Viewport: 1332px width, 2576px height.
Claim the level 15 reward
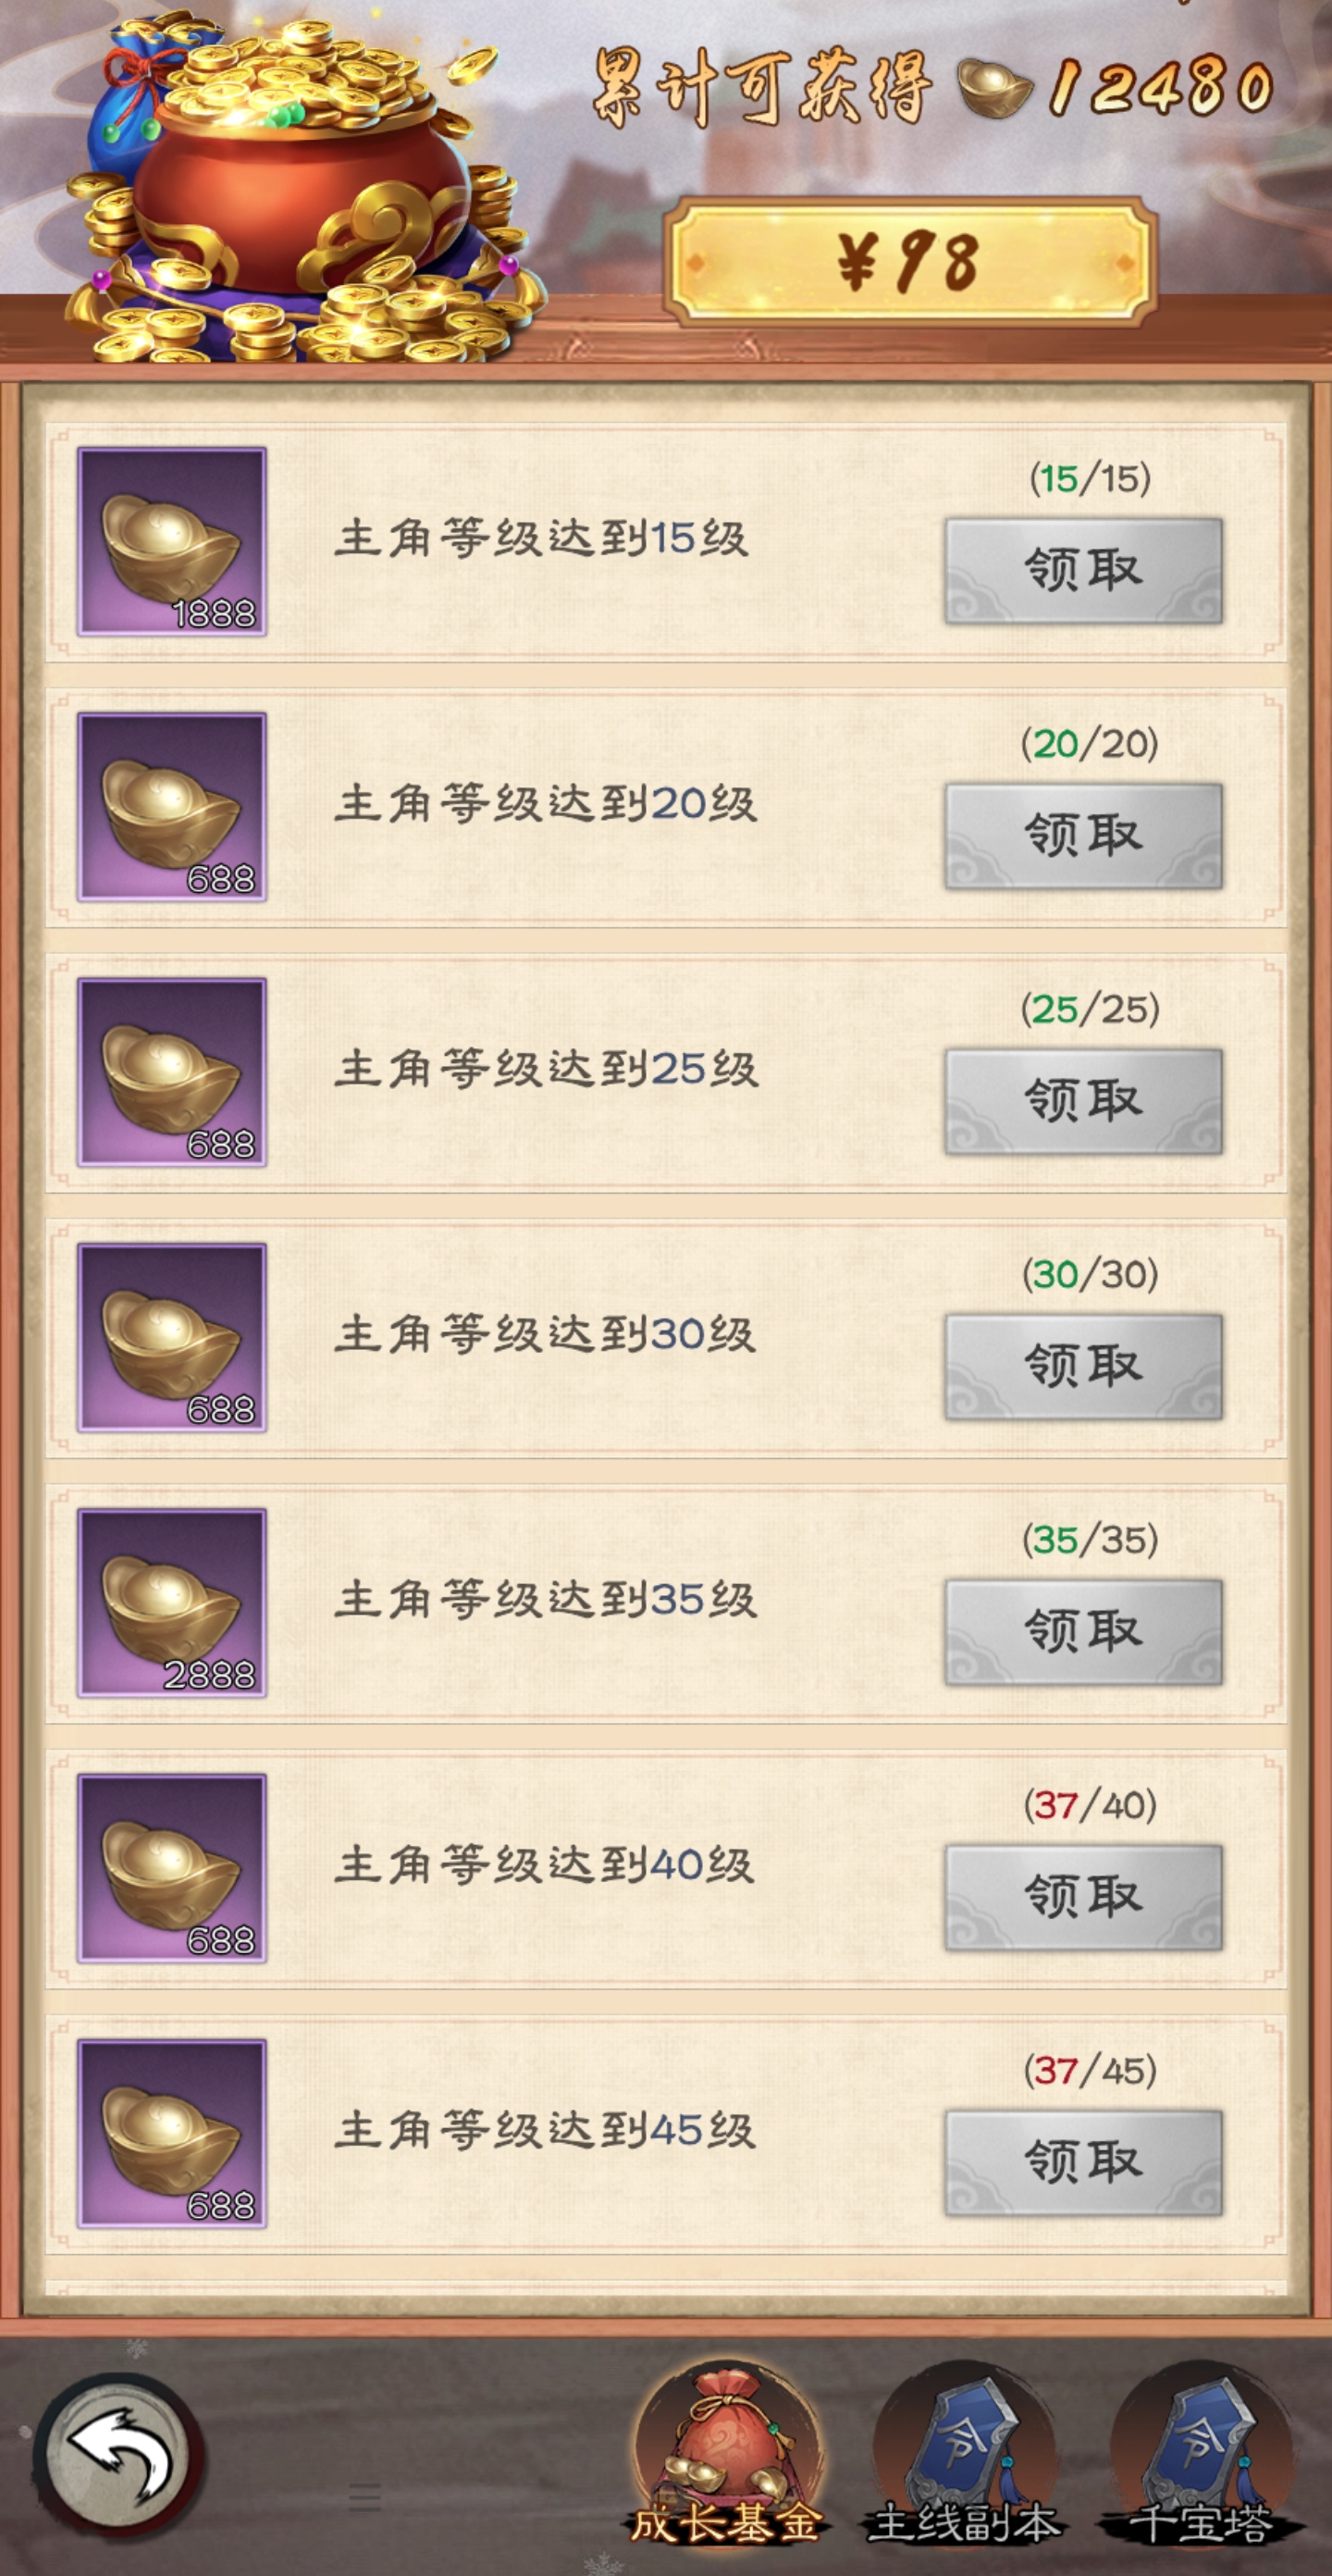[1083, 571]
